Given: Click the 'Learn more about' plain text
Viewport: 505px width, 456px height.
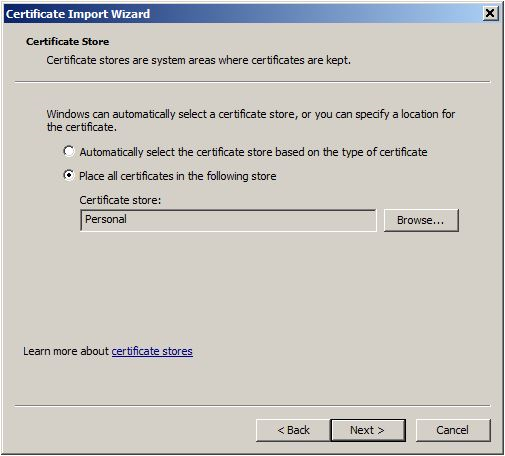Looking at the screenshot, I should point(66,351).
